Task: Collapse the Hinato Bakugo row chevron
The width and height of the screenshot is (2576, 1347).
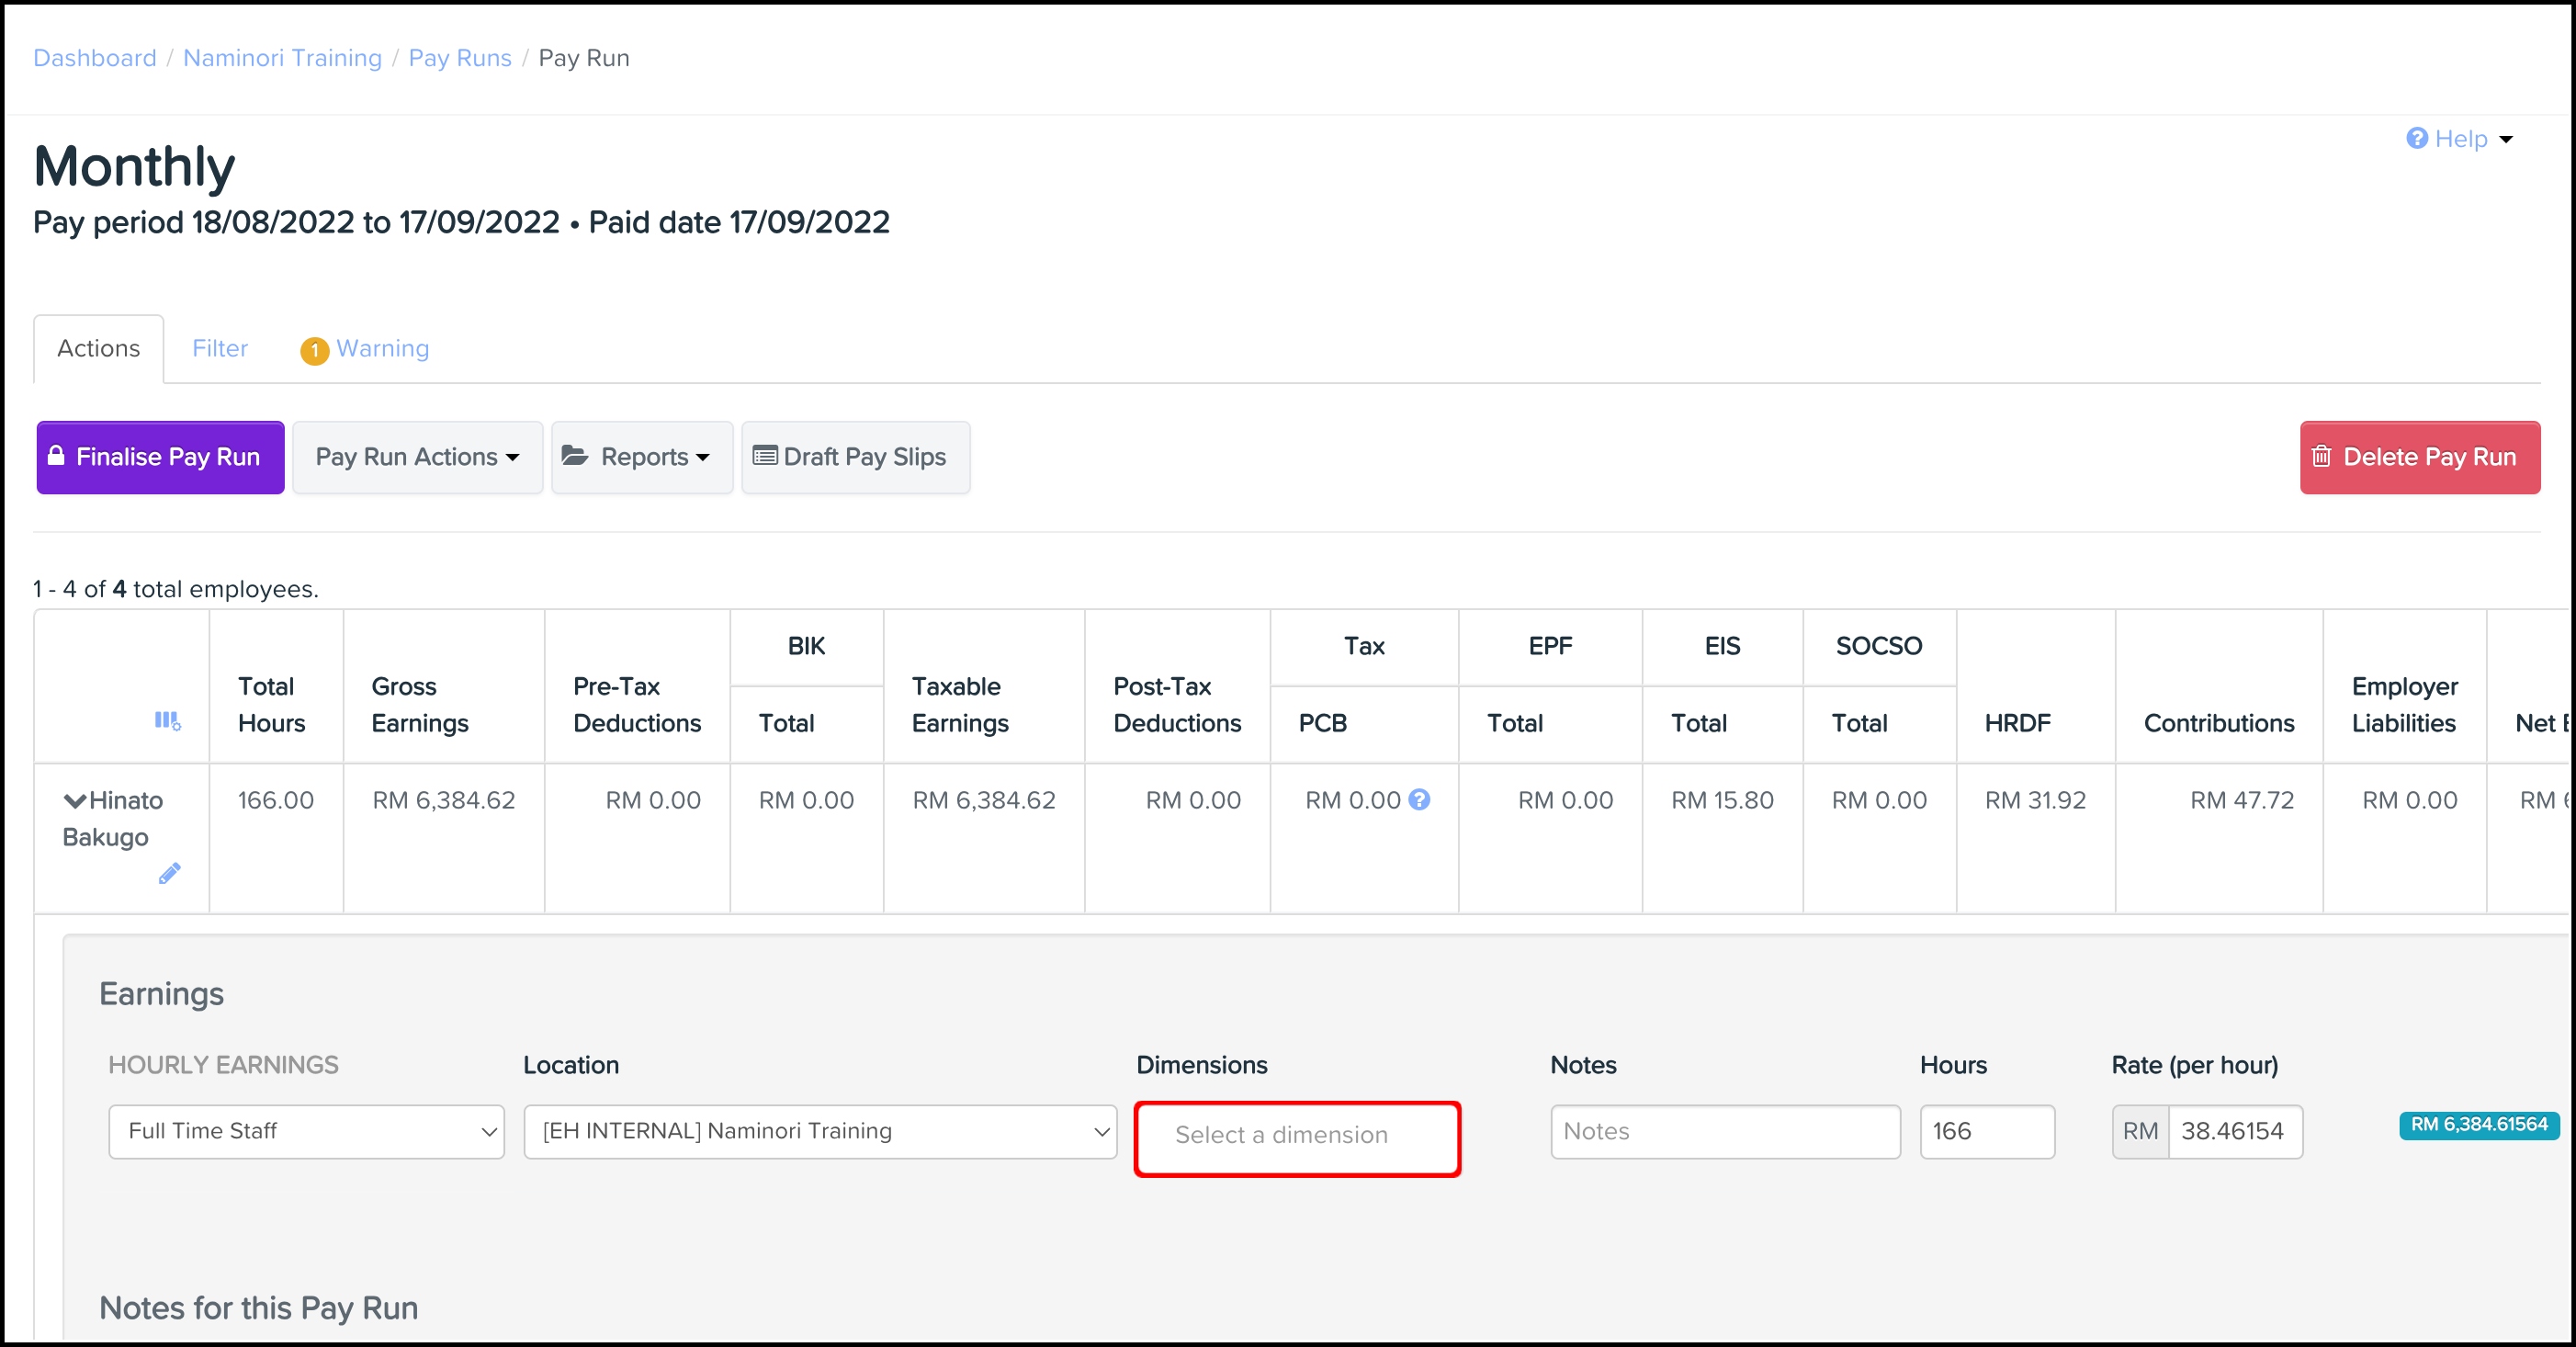Action: [x=74, y=800]
